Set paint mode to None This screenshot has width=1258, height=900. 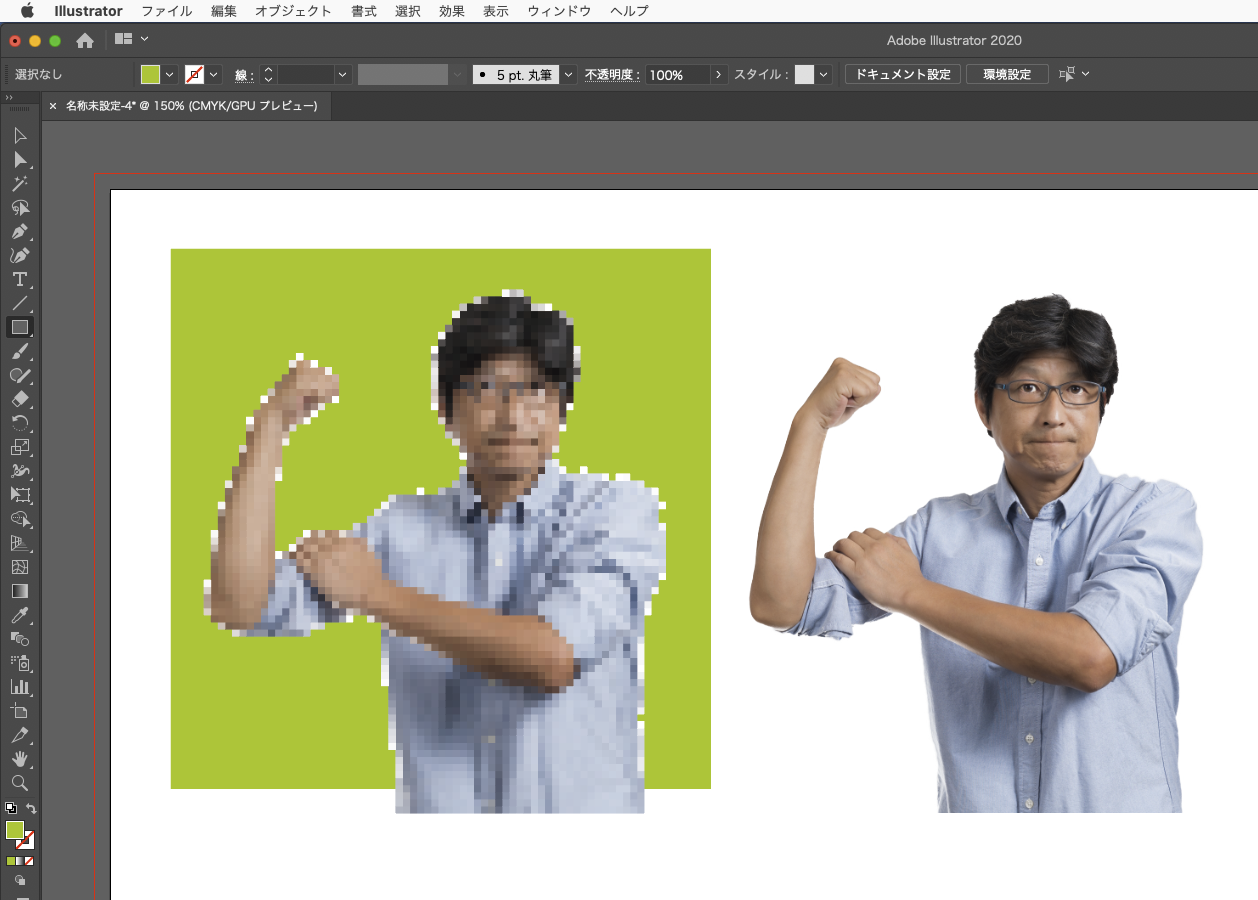[29, 861]
